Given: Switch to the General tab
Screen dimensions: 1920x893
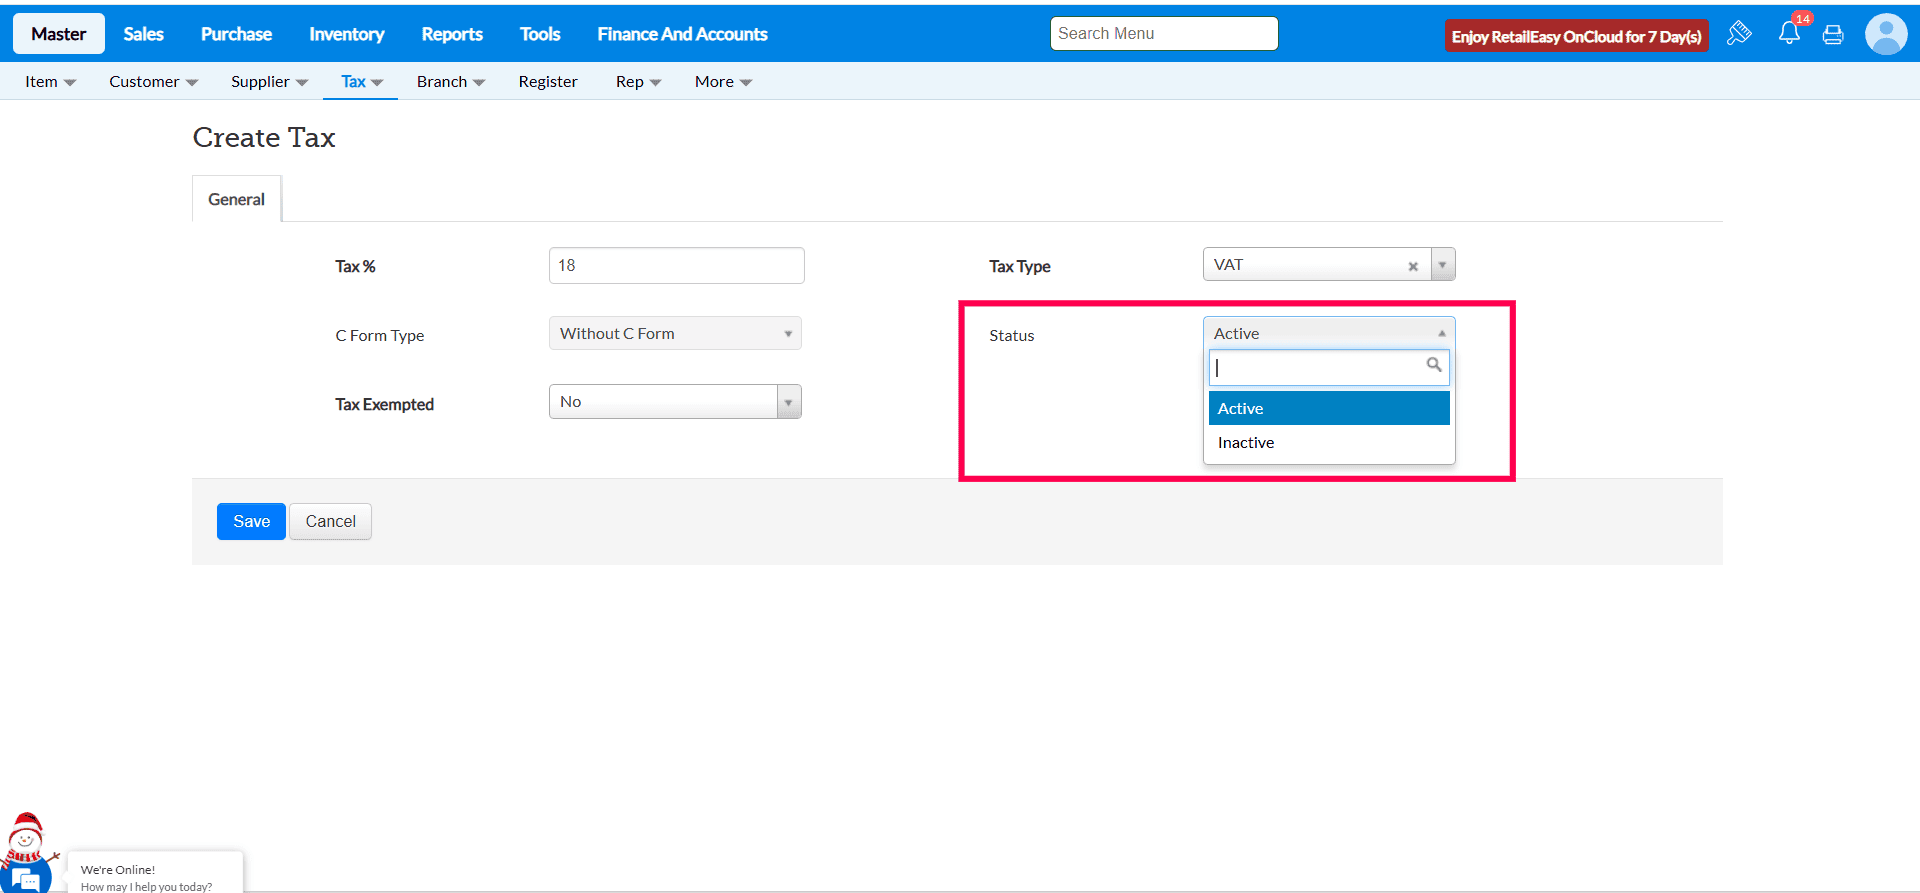Looking at the screenshot, I should 236,199.
